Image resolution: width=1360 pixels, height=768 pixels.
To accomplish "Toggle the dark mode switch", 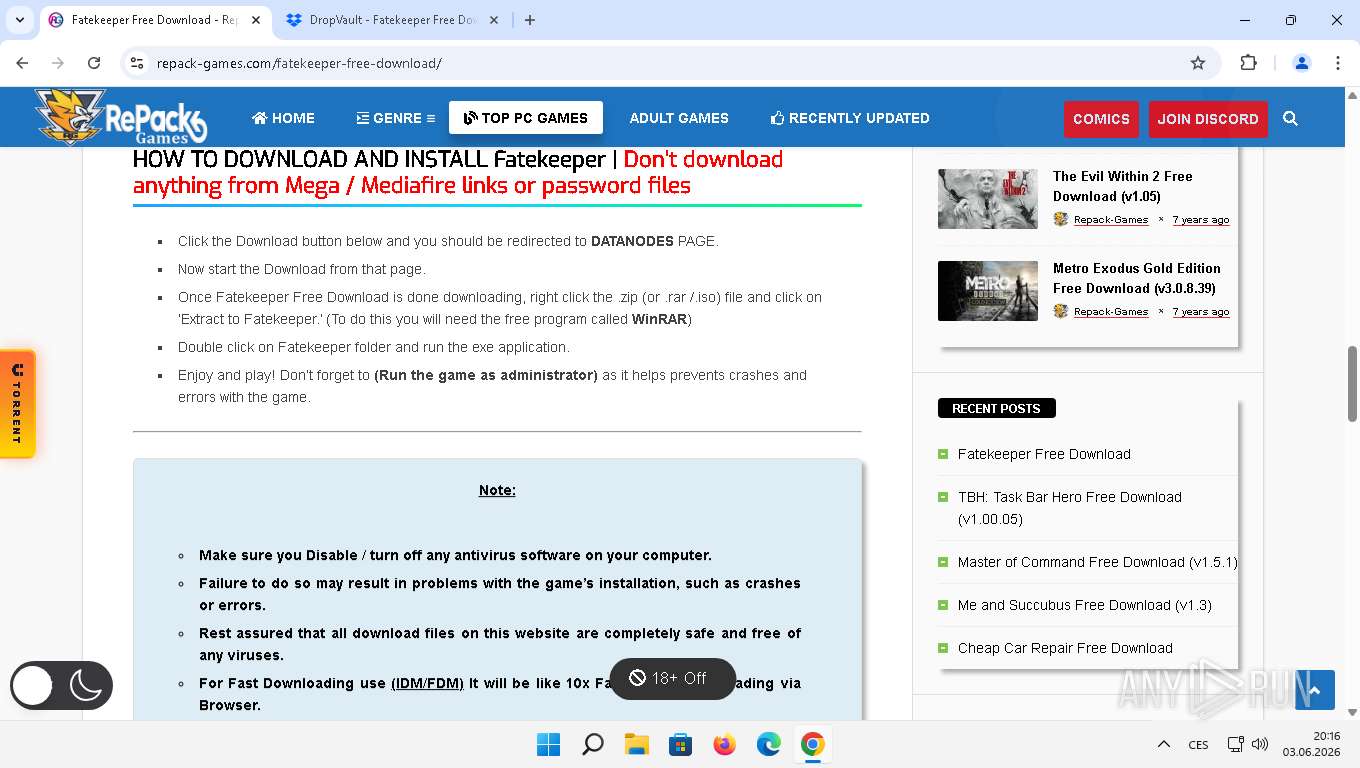I will (61, 686).
